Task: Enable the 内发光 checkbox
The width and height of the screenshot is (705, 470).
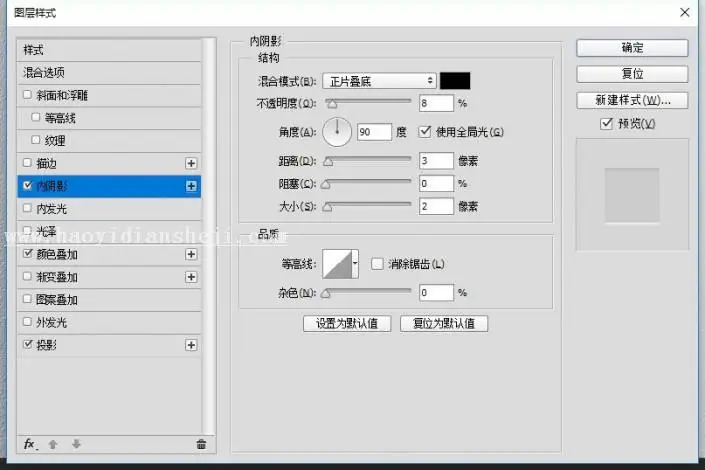Action: coord(27,208)
